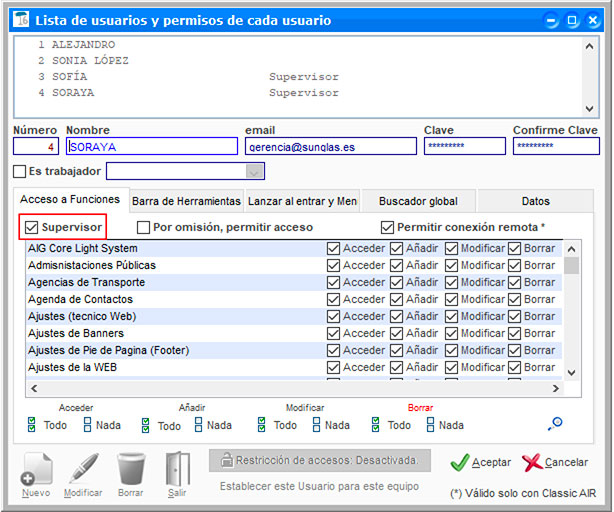Check the Es trabajador checkbox

click(20, 171)
